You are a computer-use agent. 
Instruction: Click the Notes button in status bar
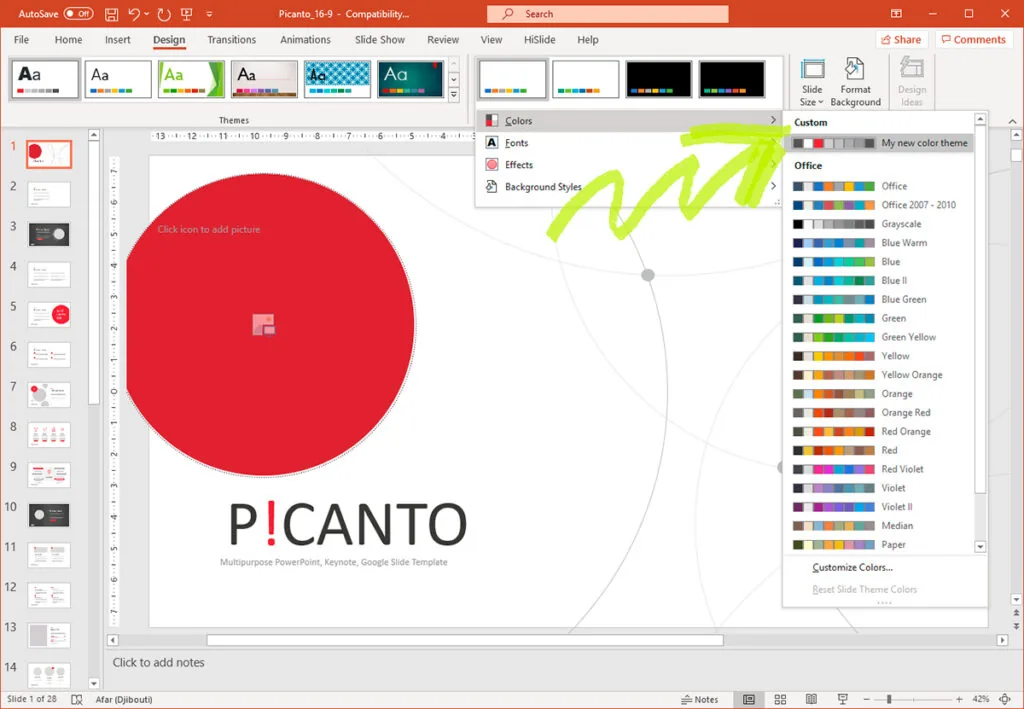699,699
